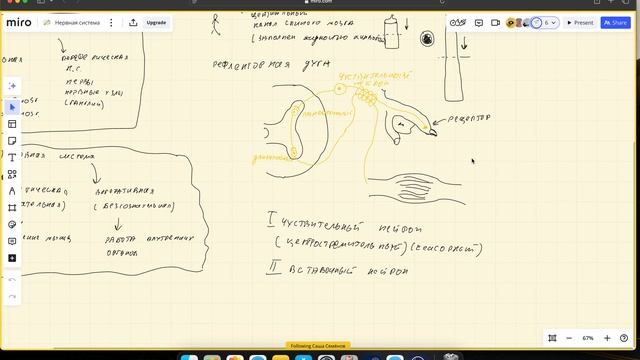Open board options three-dot menu
640x360 pixels.
(x=111, y=23)
